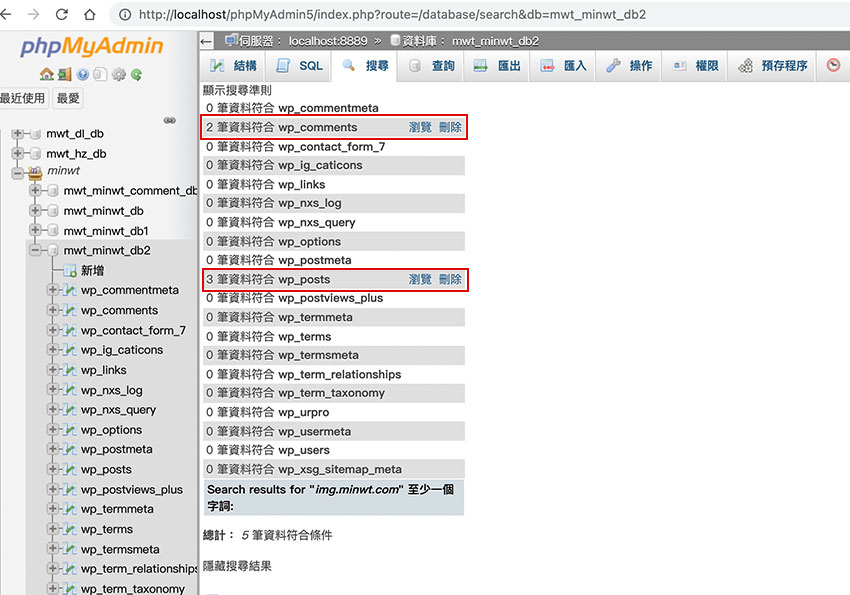Click 新增 to create a new table
The width and height of the screenshot is (850, 595).
[x=92, y=270]
